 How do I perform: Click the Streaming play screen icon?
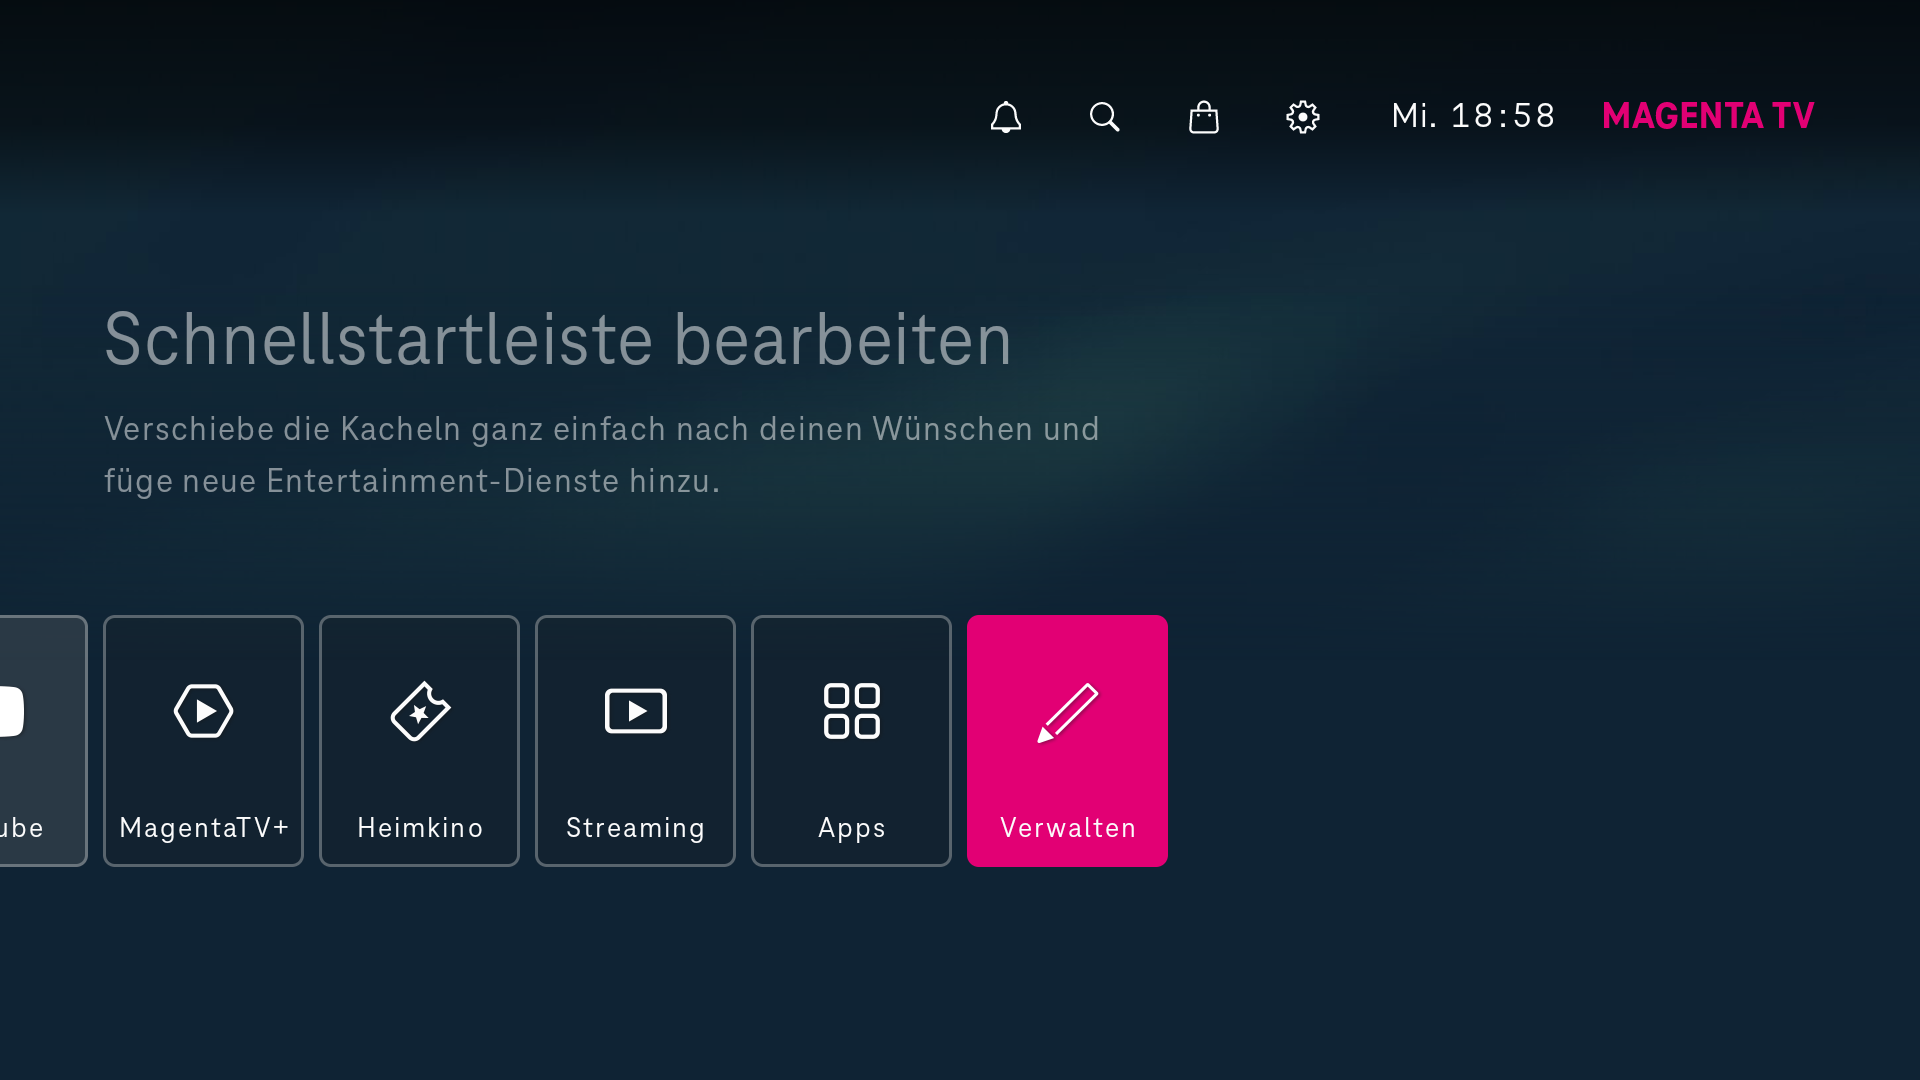(x=635, y=711)
